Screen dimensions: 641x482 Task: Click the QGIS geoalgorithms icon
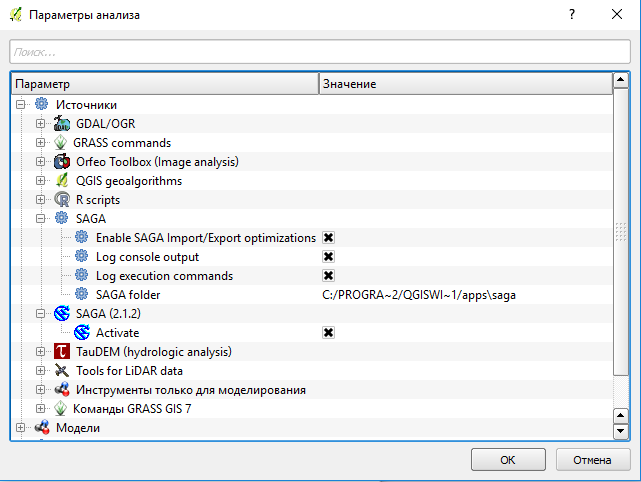click(62, 180)
